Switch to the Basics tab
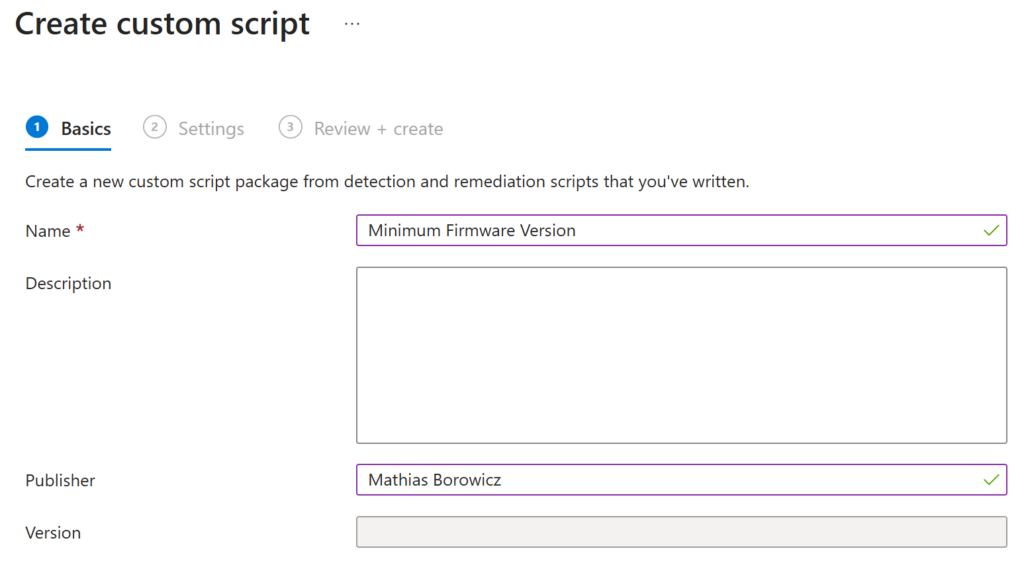 click(85, 129)
